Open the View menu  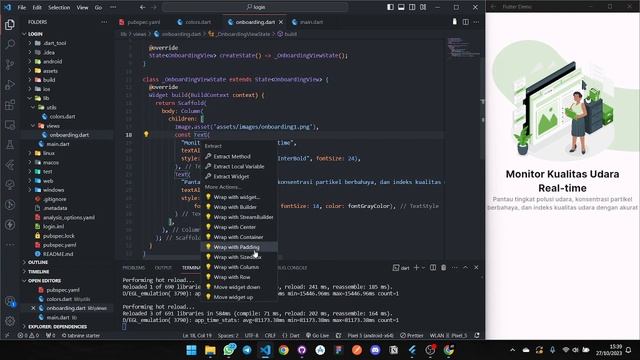[x=82, y=7]
